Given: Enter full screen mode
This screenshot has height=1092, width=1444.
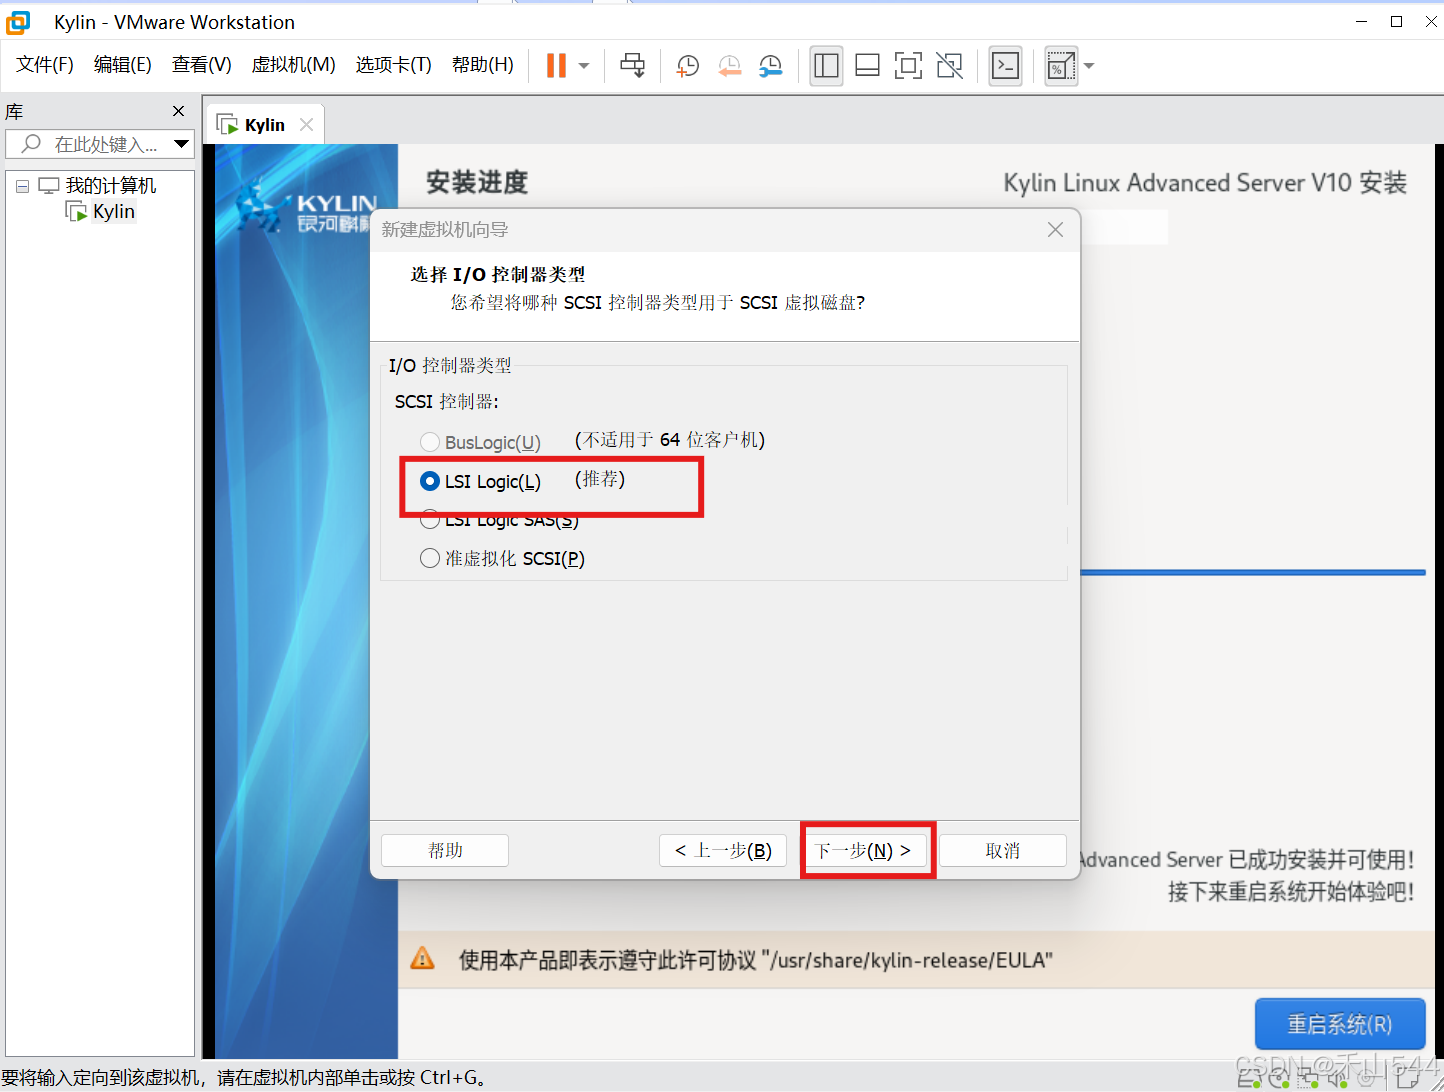Looking at the screenshot, I should click(908, 66).
